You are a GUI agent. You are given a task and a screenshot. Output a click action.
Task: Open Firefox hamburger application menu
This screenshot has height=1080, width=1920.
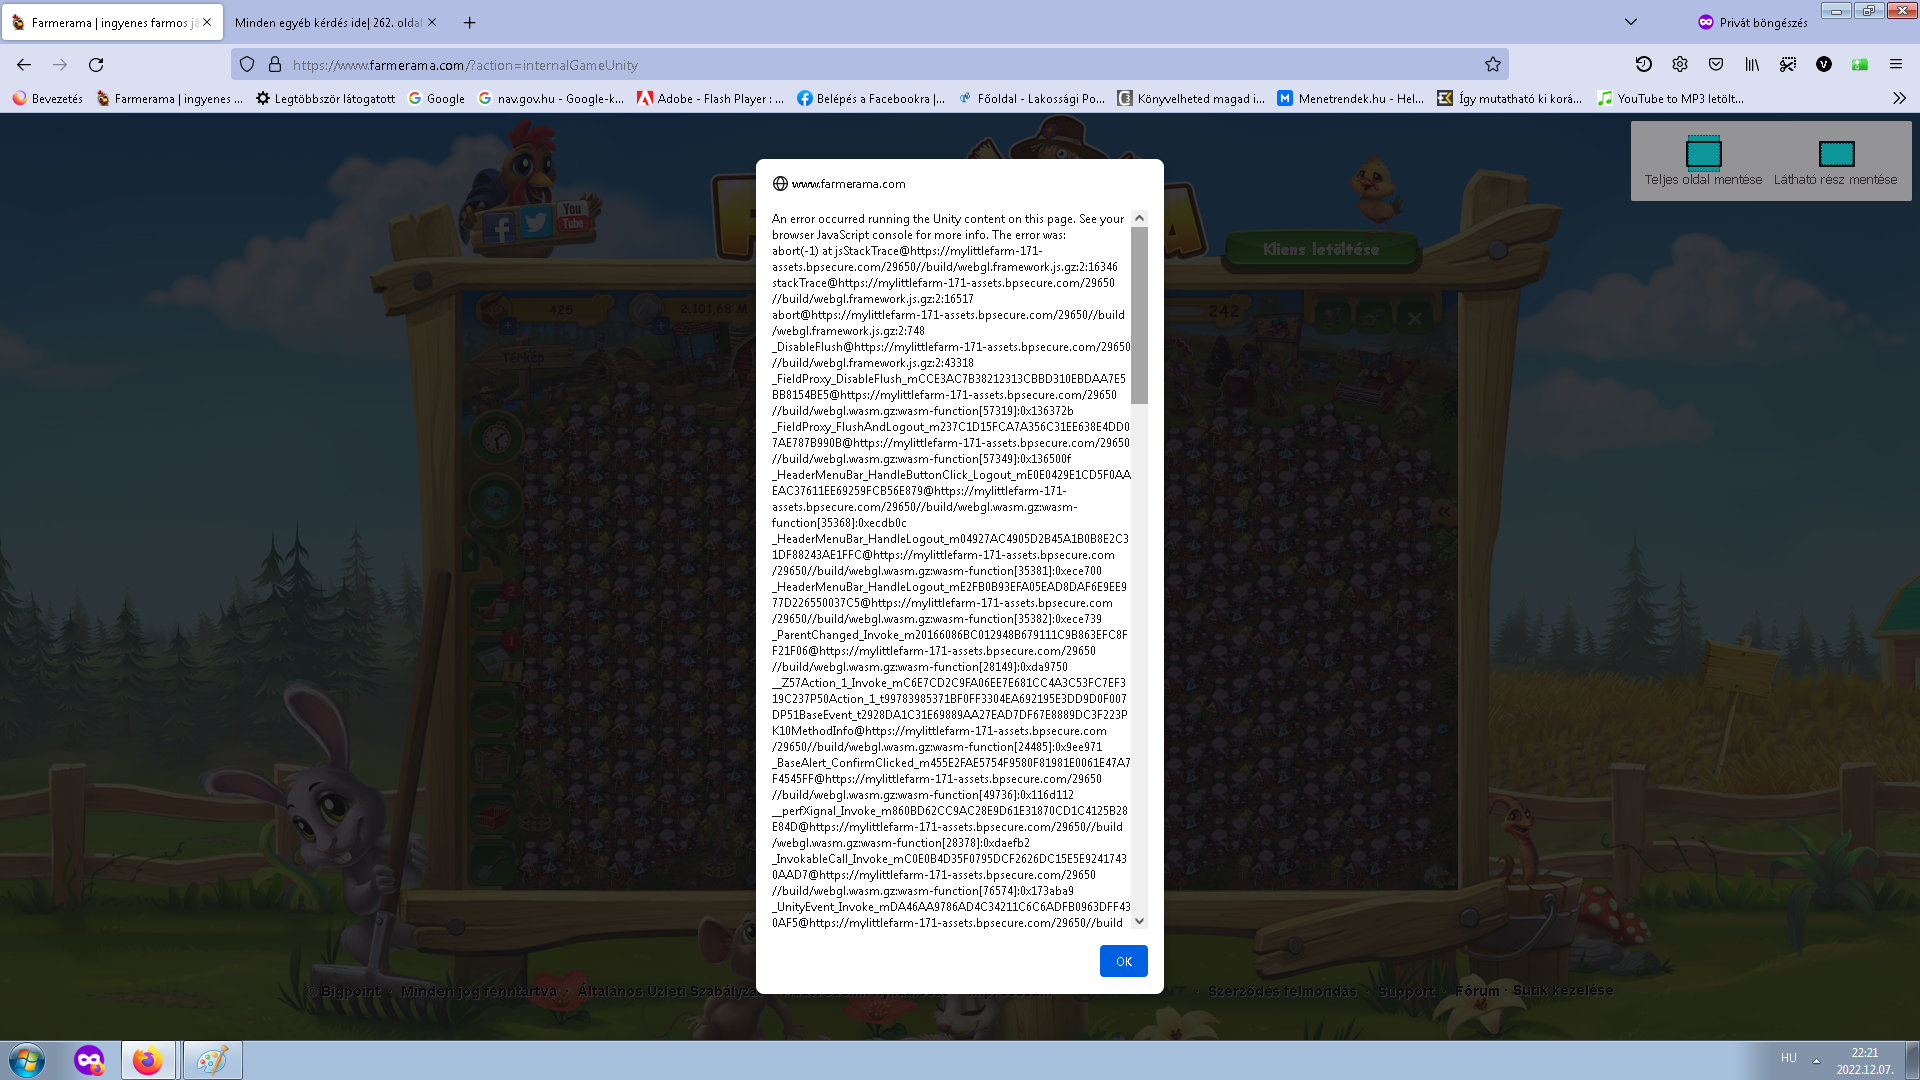point(1895,65)
